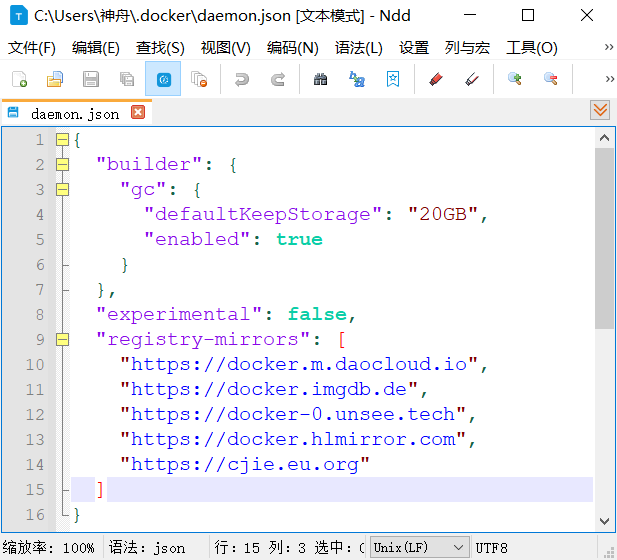Open the tab list dropdown arrow
This screenshot has width=617, height=560.
coord(600,110)
